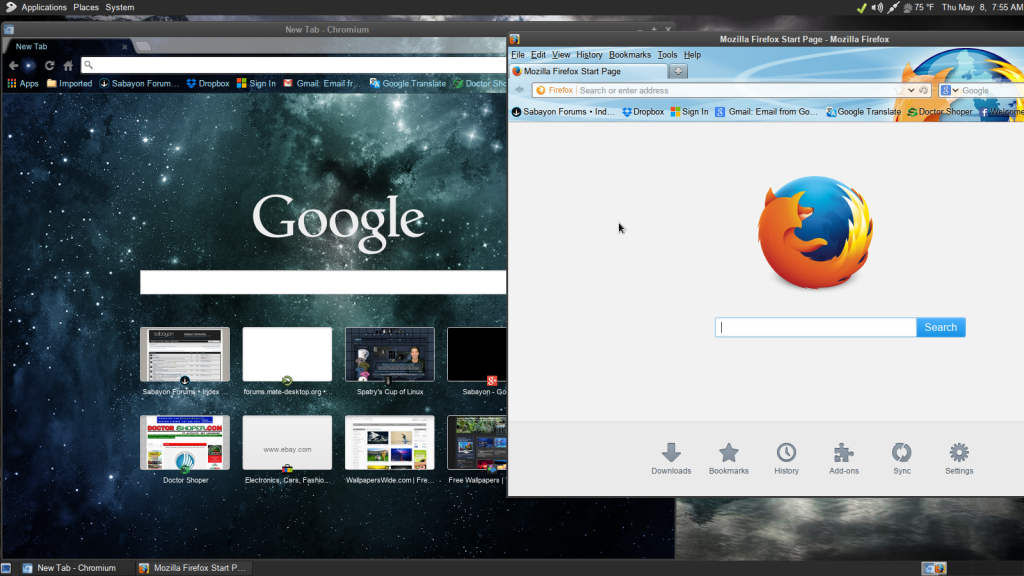Open a new tab in Firefox
Screen dimensions: 1024x576
[678, 71]
